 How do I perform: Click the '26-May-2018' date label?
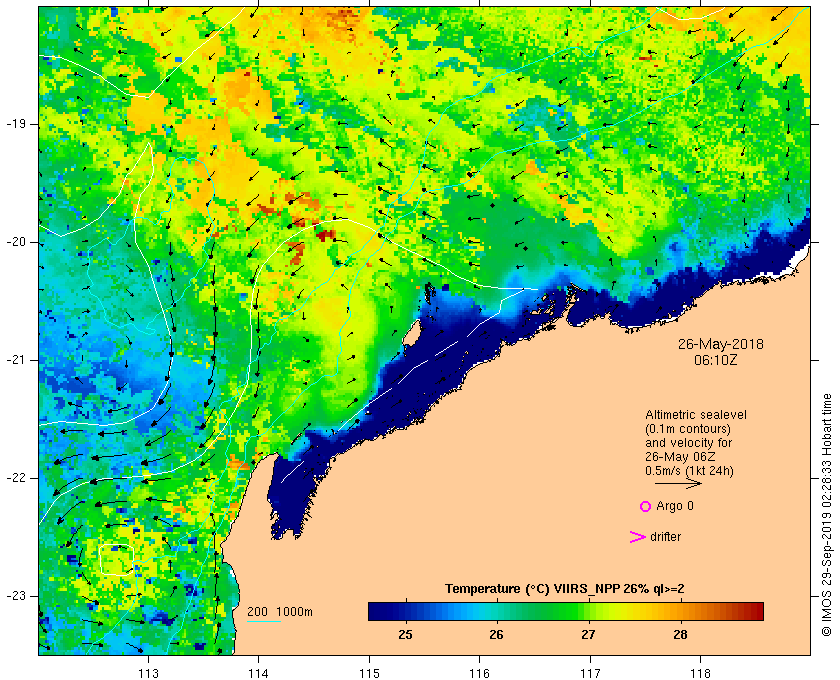point(721,344)
